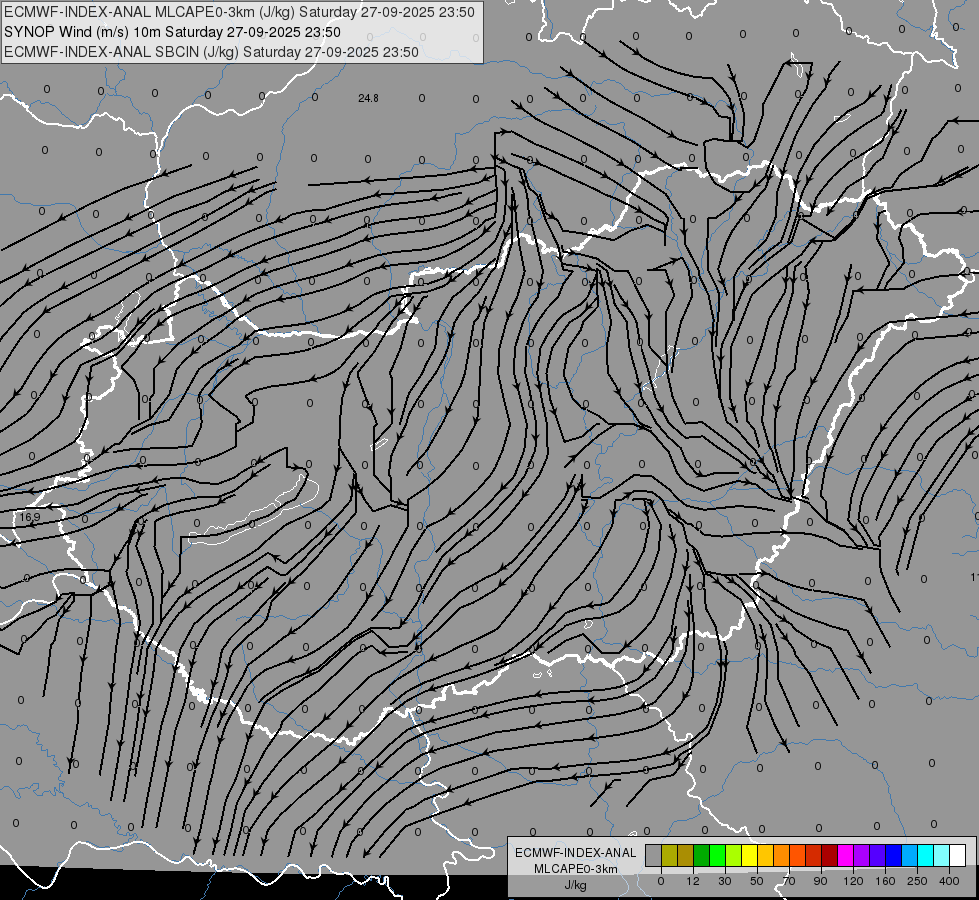Click legend scale value 90

820,881
